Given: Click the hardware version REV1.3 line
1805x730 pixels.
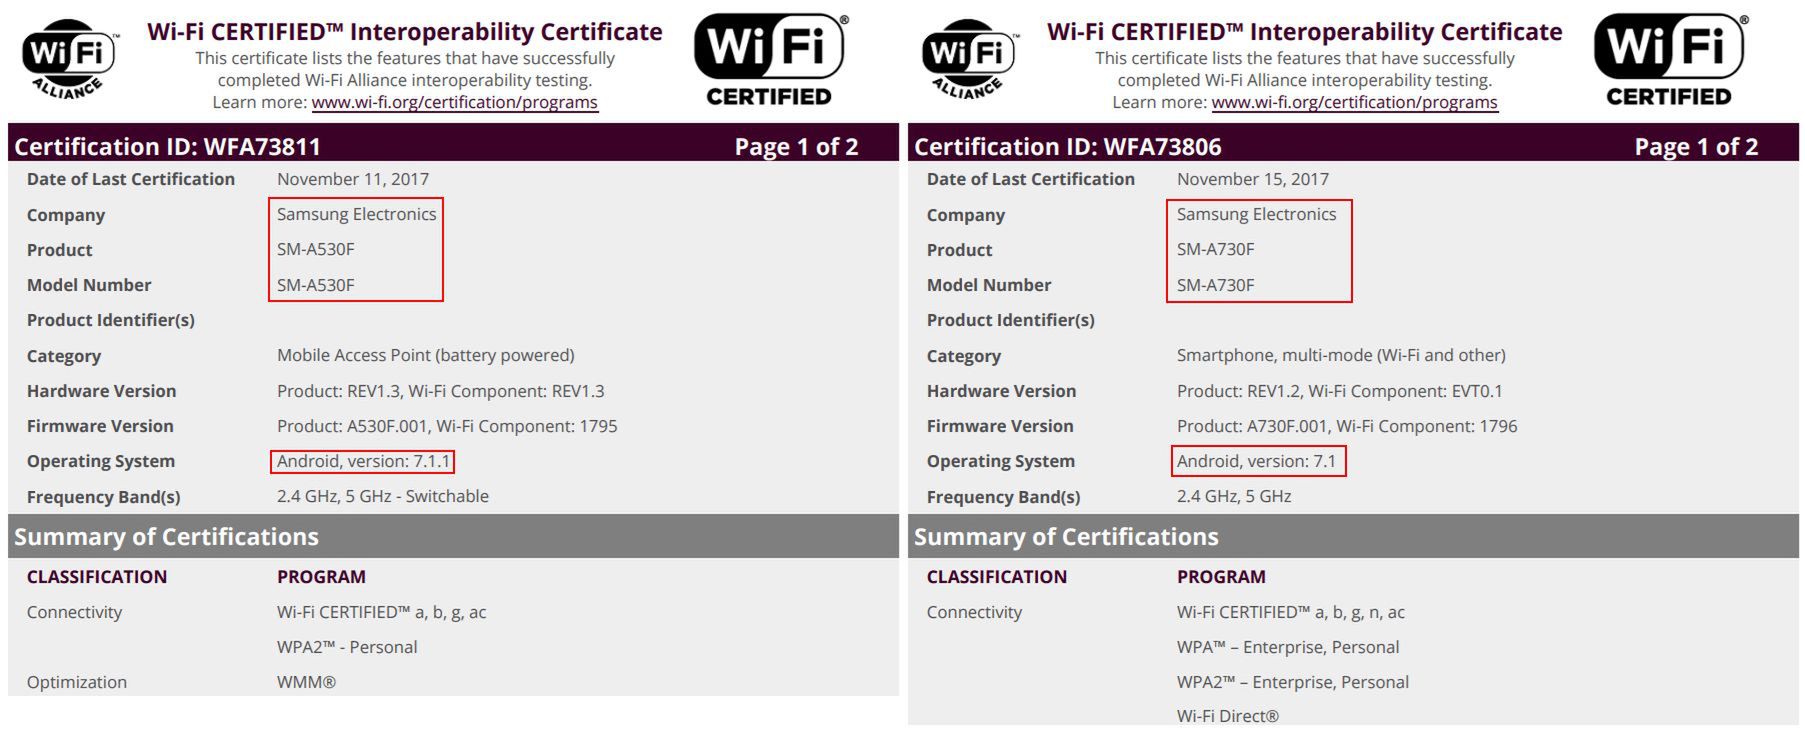Looking at the screenshot, I should coord(440,391).
